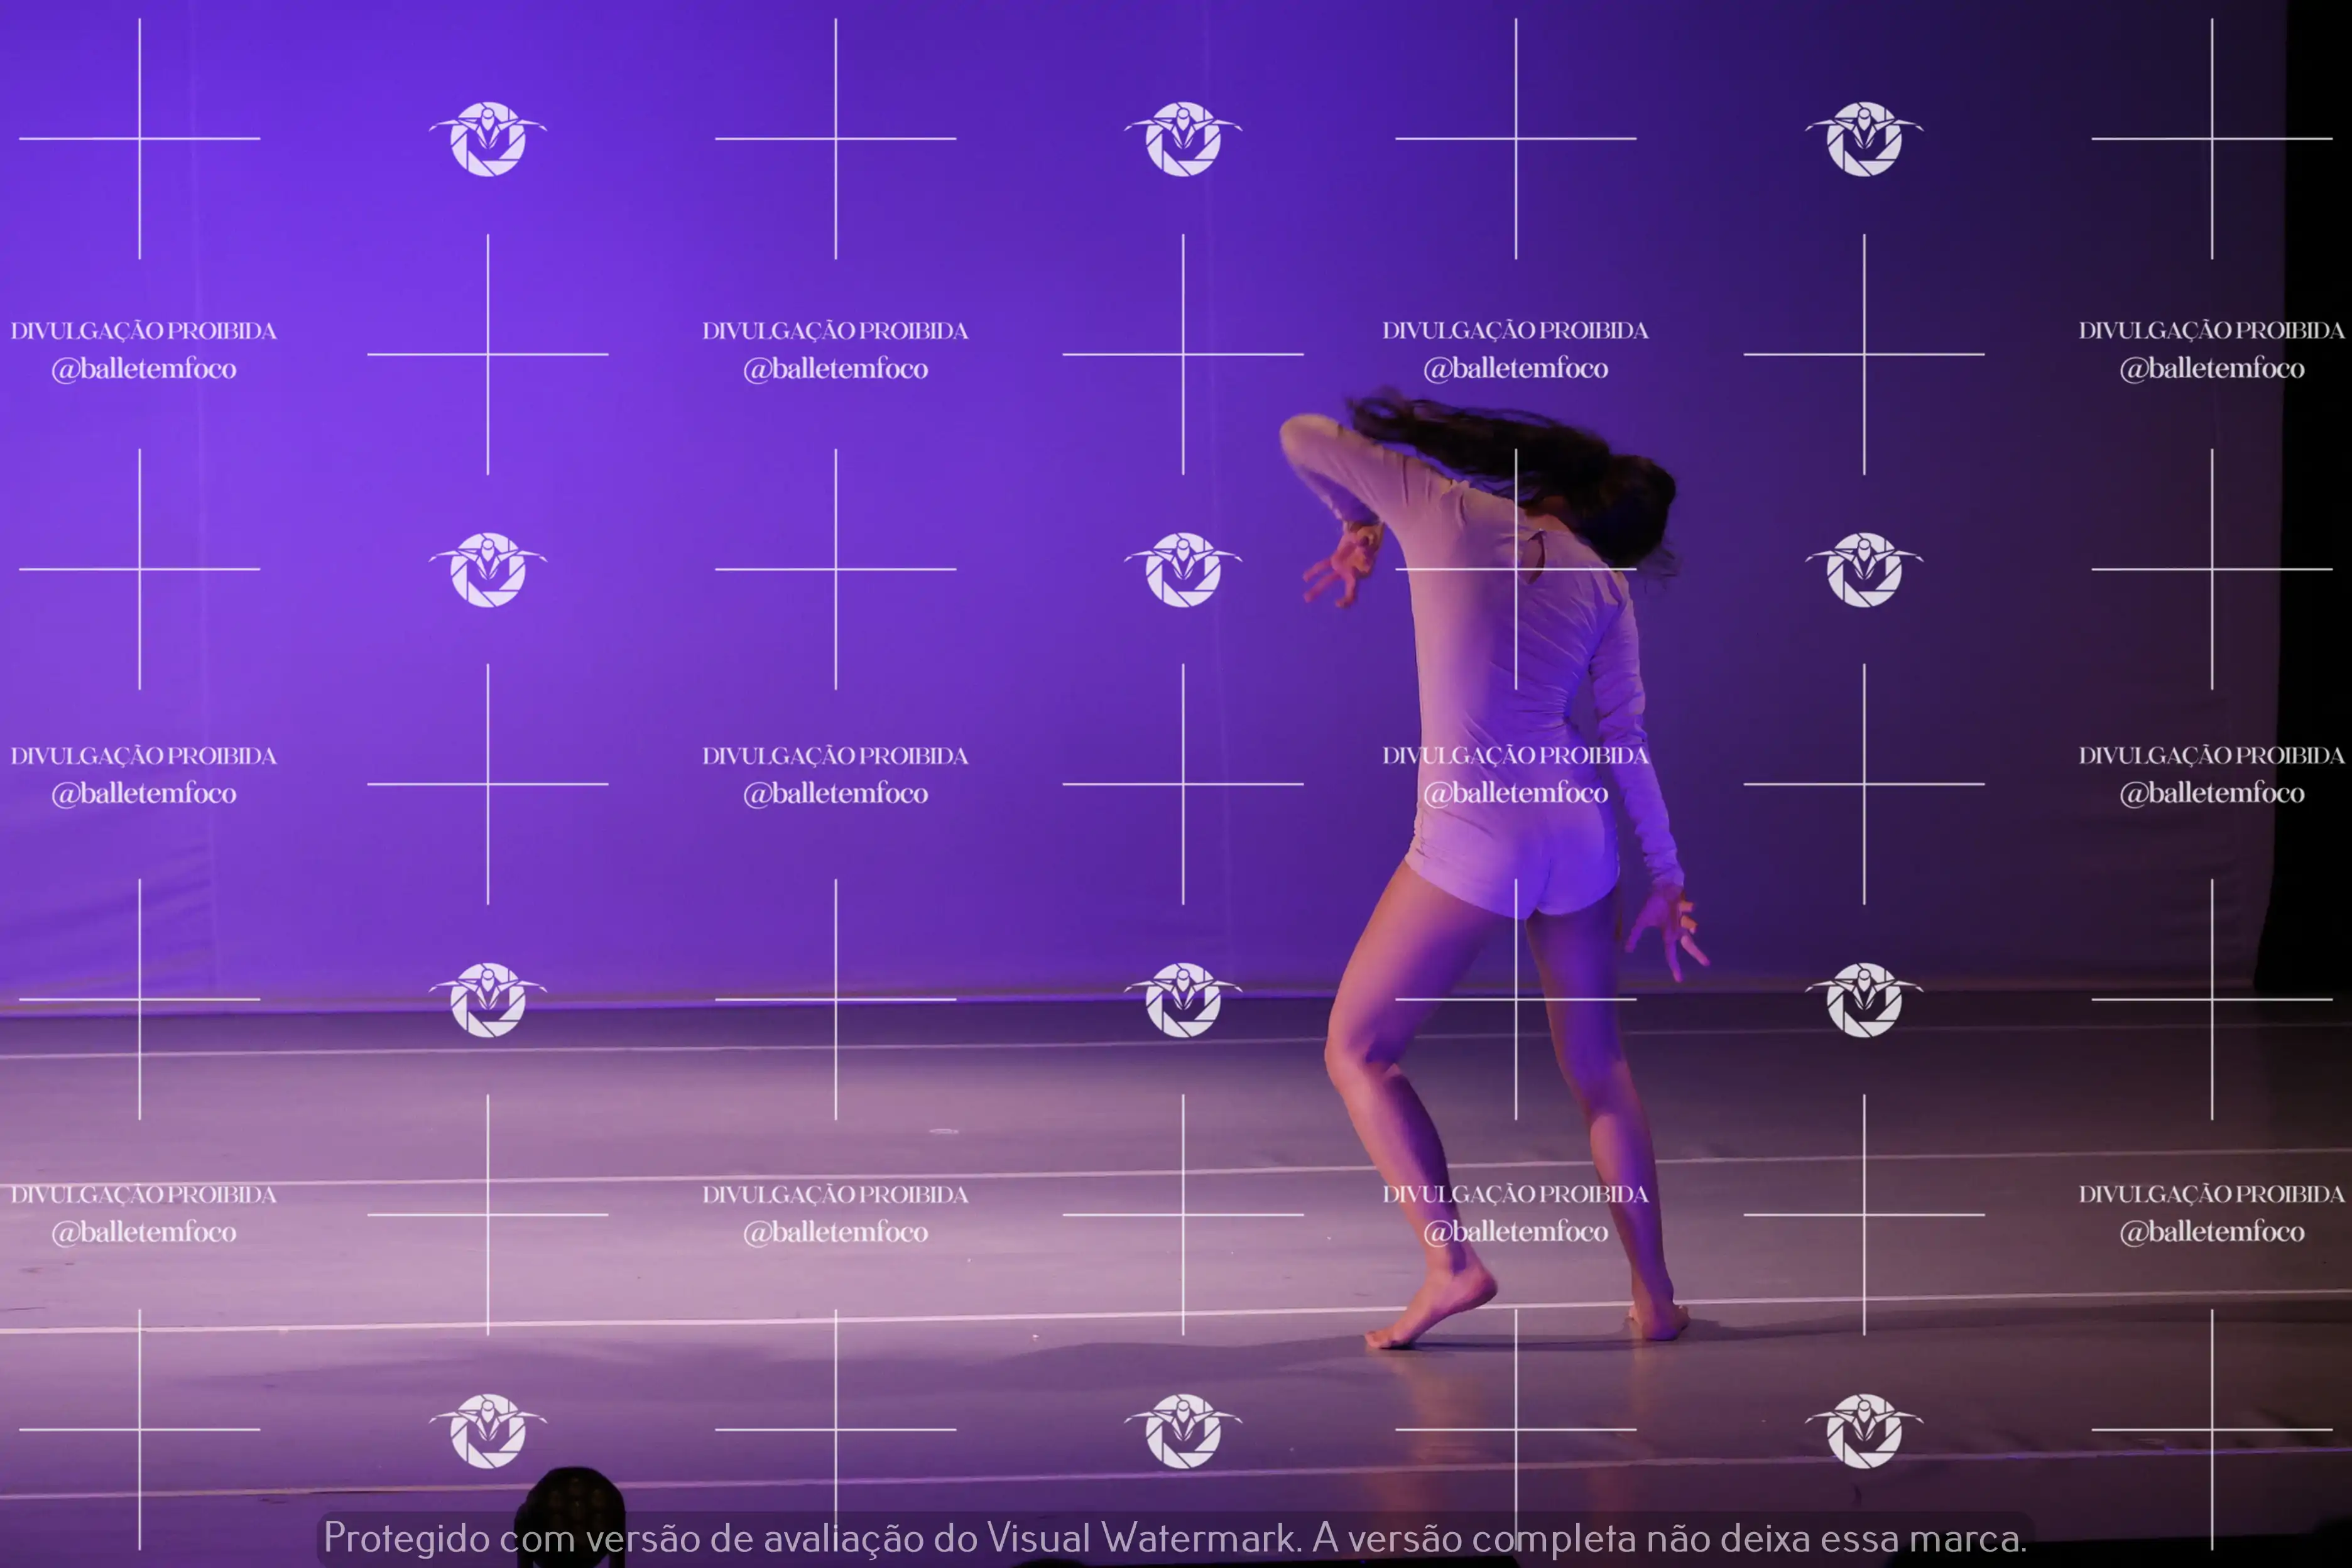
Task: Click DIVULGAÇÃO PROIBIDA text over the dancer's arm
Action: 1516,755
